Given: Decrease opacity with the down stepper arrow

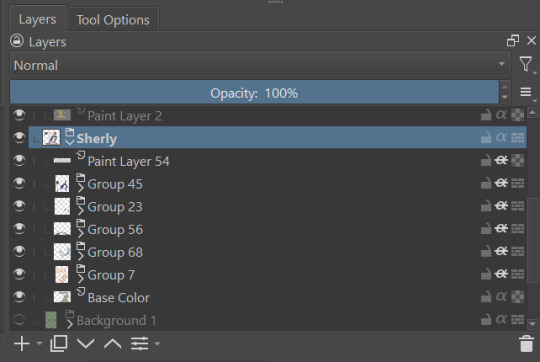Looking at the screenshot, I should click(x=505, y=97).
